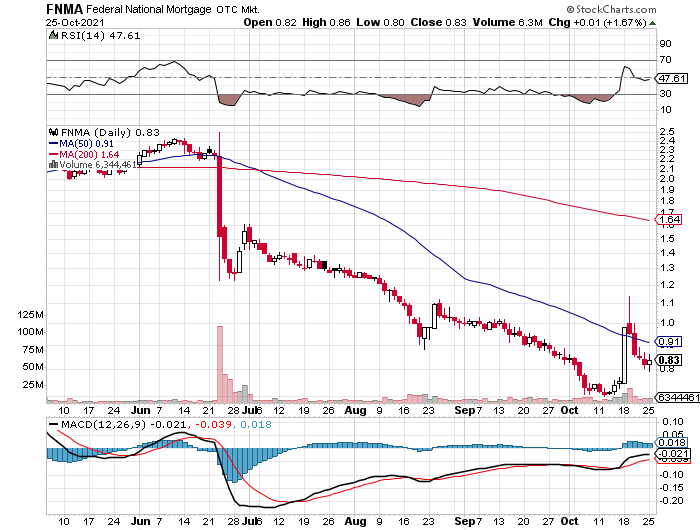Click the blue 0.91 MA(50) price tag
700x530 pixels.
tap(668, 342)
